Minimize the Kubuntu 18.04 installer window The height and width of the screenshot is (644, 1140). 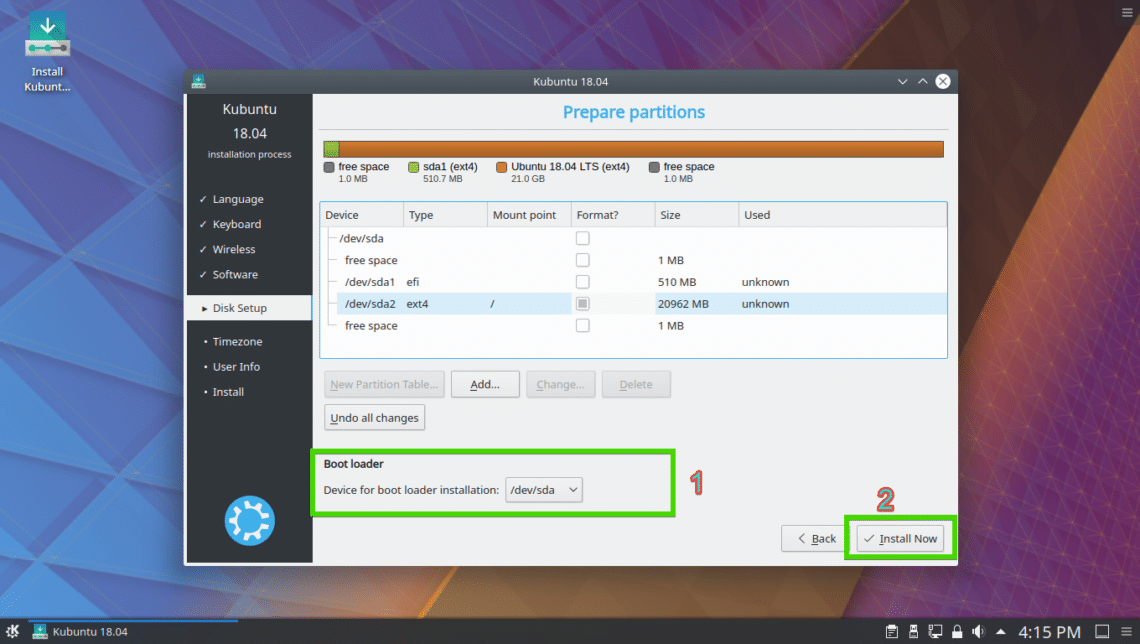[x=902, y=81]
